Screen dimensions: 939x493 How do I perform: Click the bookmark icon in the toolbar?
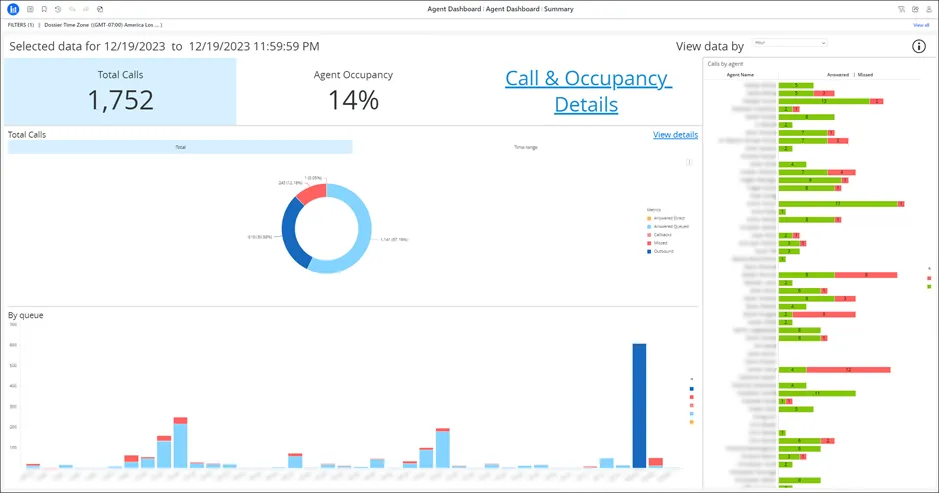(x=44, y=10)
